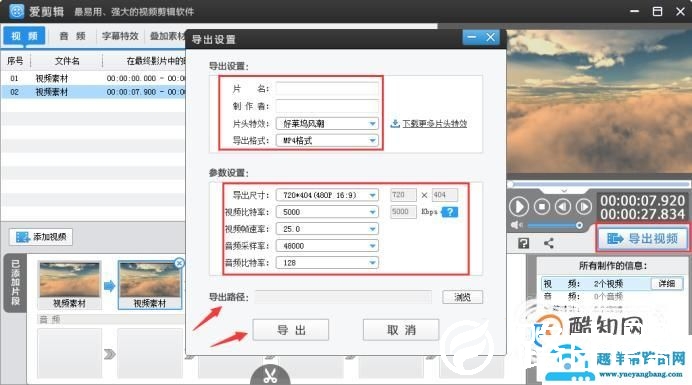Click the 文件名 column header
This screenshot has height=385, width=692.
tap(67, 61)
